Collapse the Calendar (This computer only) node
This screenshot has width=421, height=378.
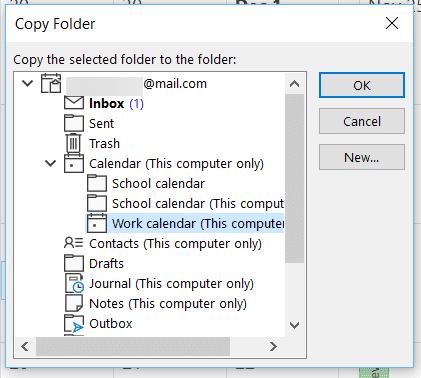coord(51,163)
